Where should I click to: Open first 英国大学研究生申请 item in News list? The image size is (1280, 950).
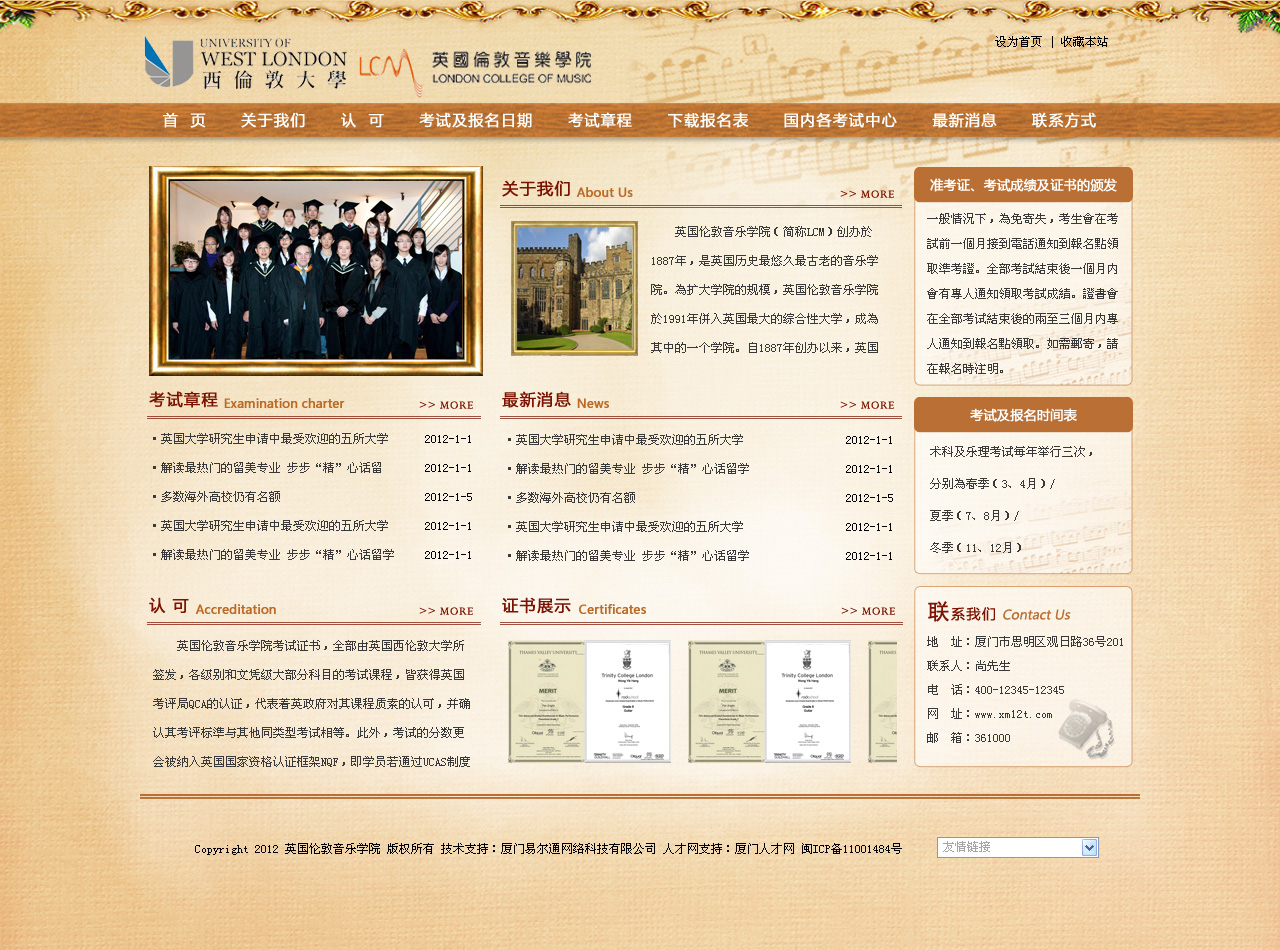tap(629, 440)
